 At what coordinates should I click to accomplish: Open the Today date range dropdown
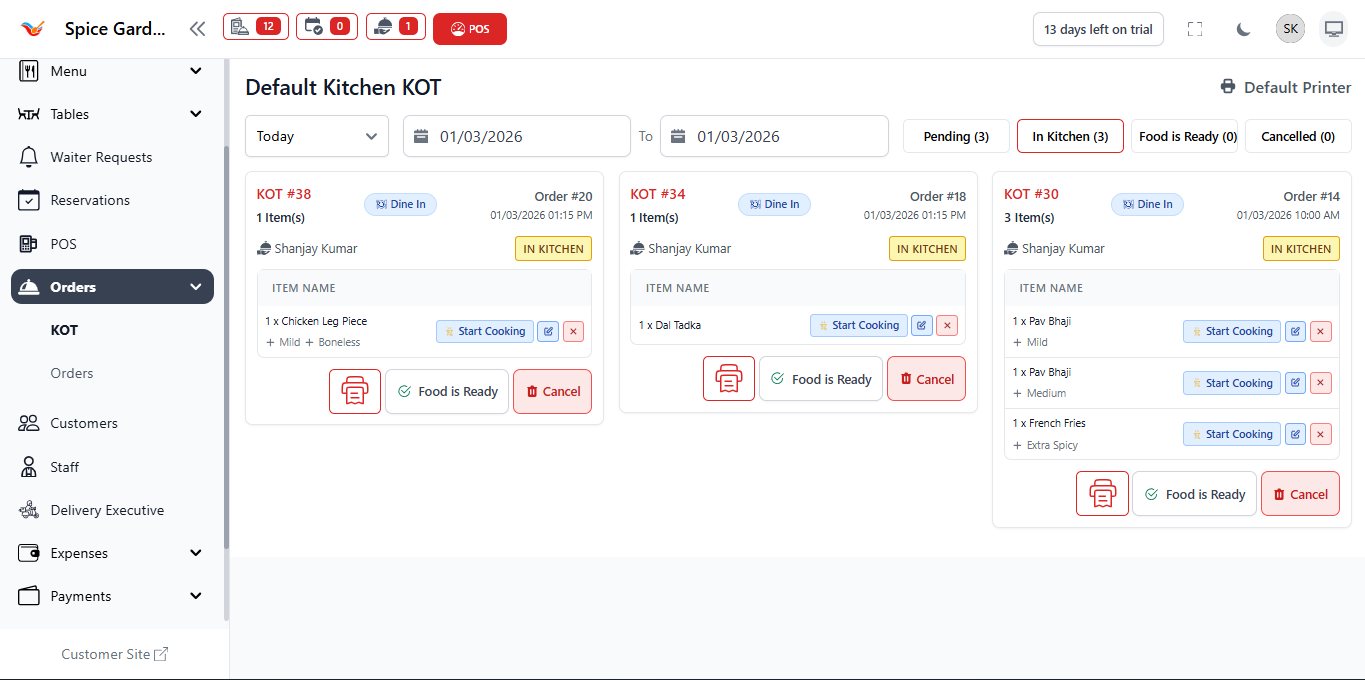click(317, 136)
